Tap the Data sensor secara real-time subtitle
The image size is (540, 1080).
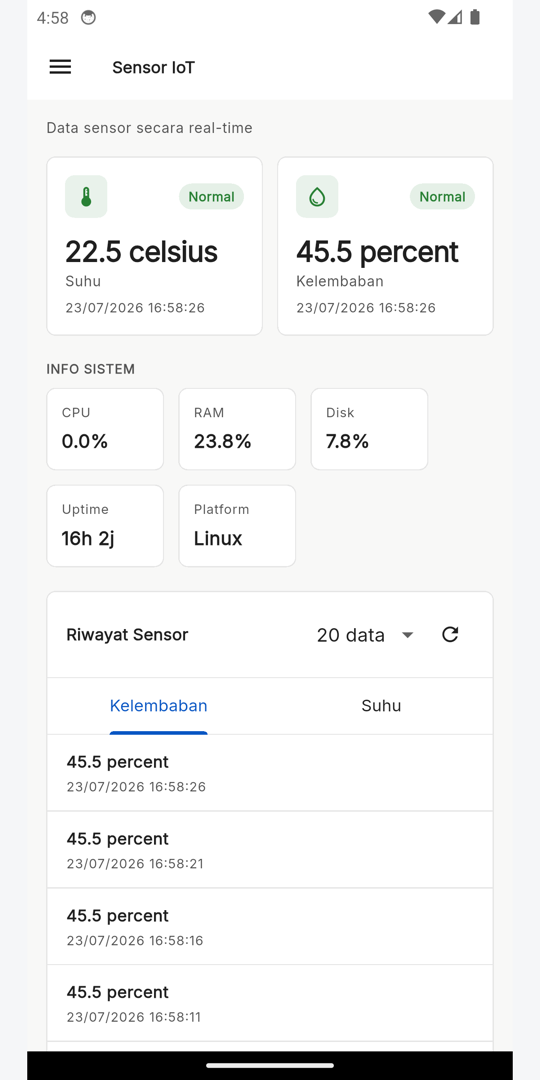coord(149,128)
